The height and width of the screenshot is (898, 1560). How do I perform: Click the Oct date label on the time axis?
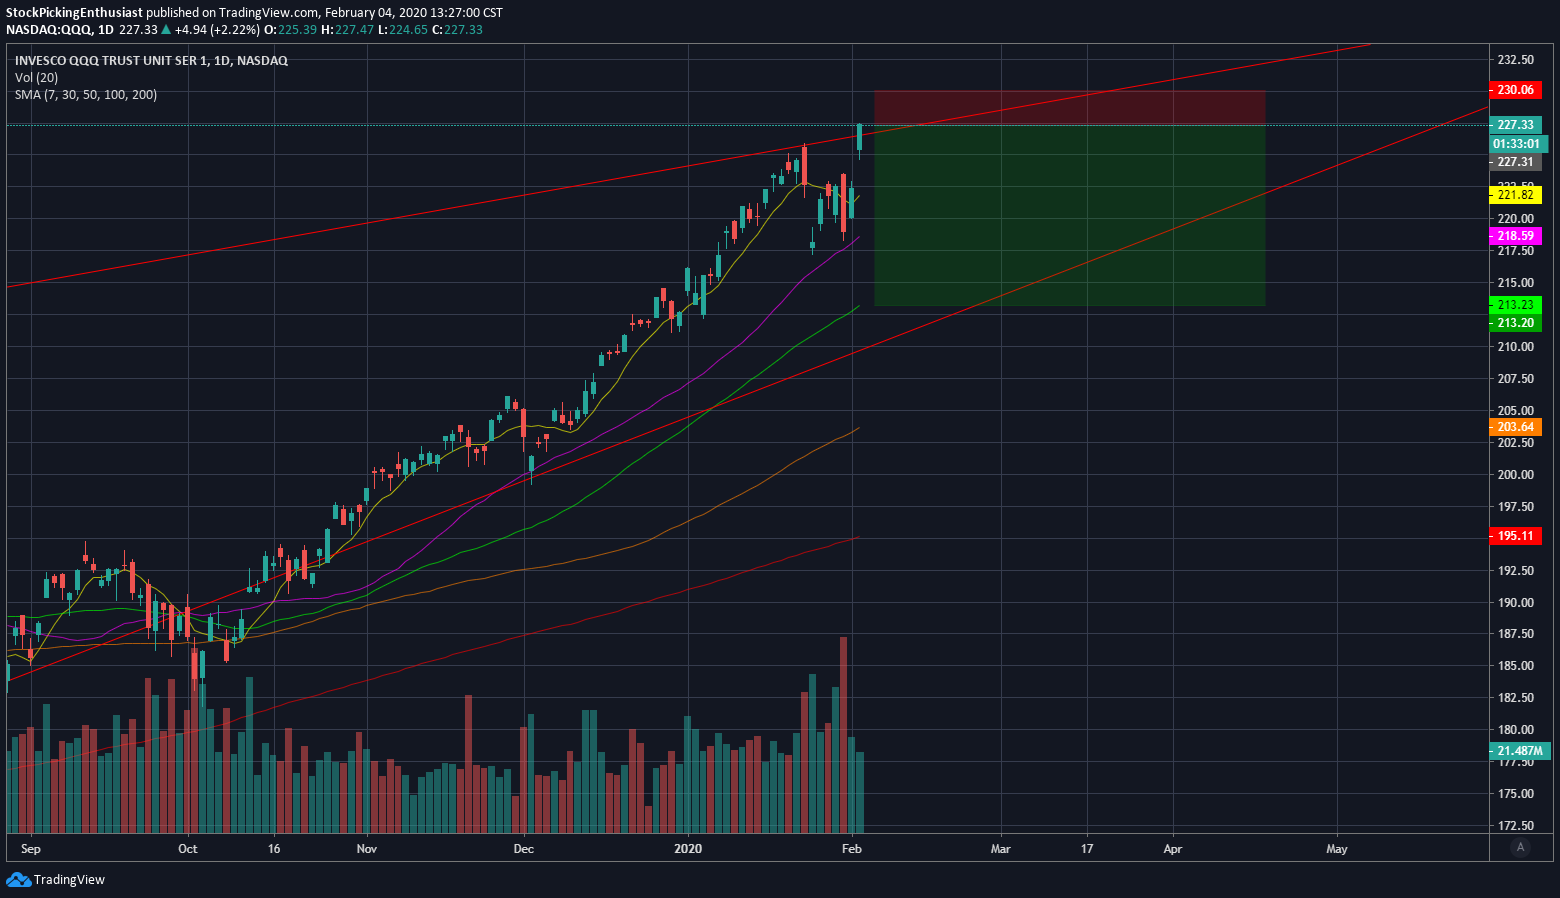(x=187, y=849)
